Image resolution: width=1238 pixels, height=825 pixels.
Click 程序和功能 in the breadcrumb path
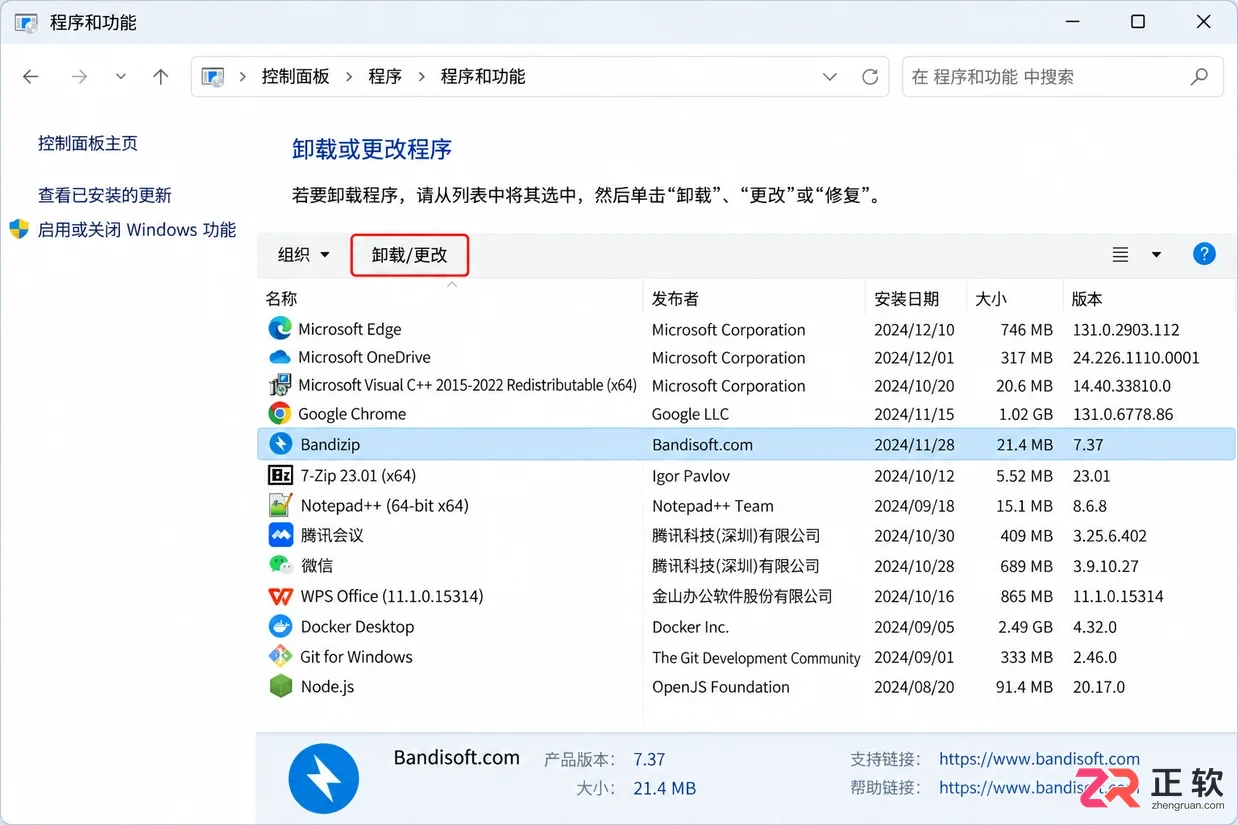pyautogui.click(x=483, y=77)
